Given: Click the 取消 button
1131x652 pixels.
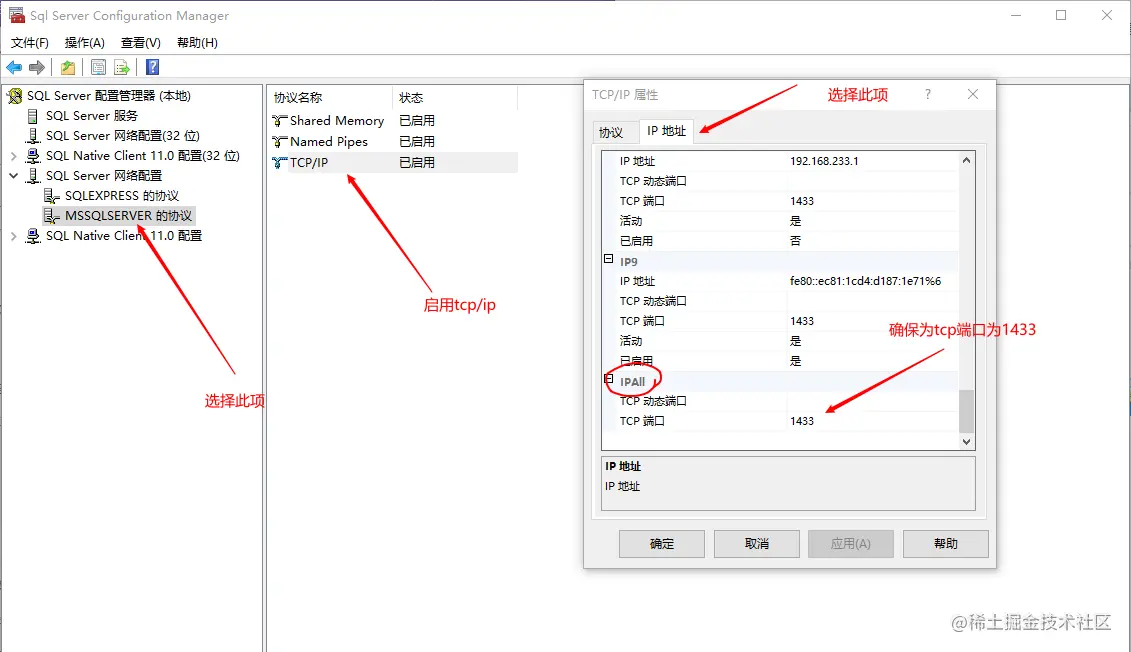Looking at the screenshot, I should click(757, 544).
